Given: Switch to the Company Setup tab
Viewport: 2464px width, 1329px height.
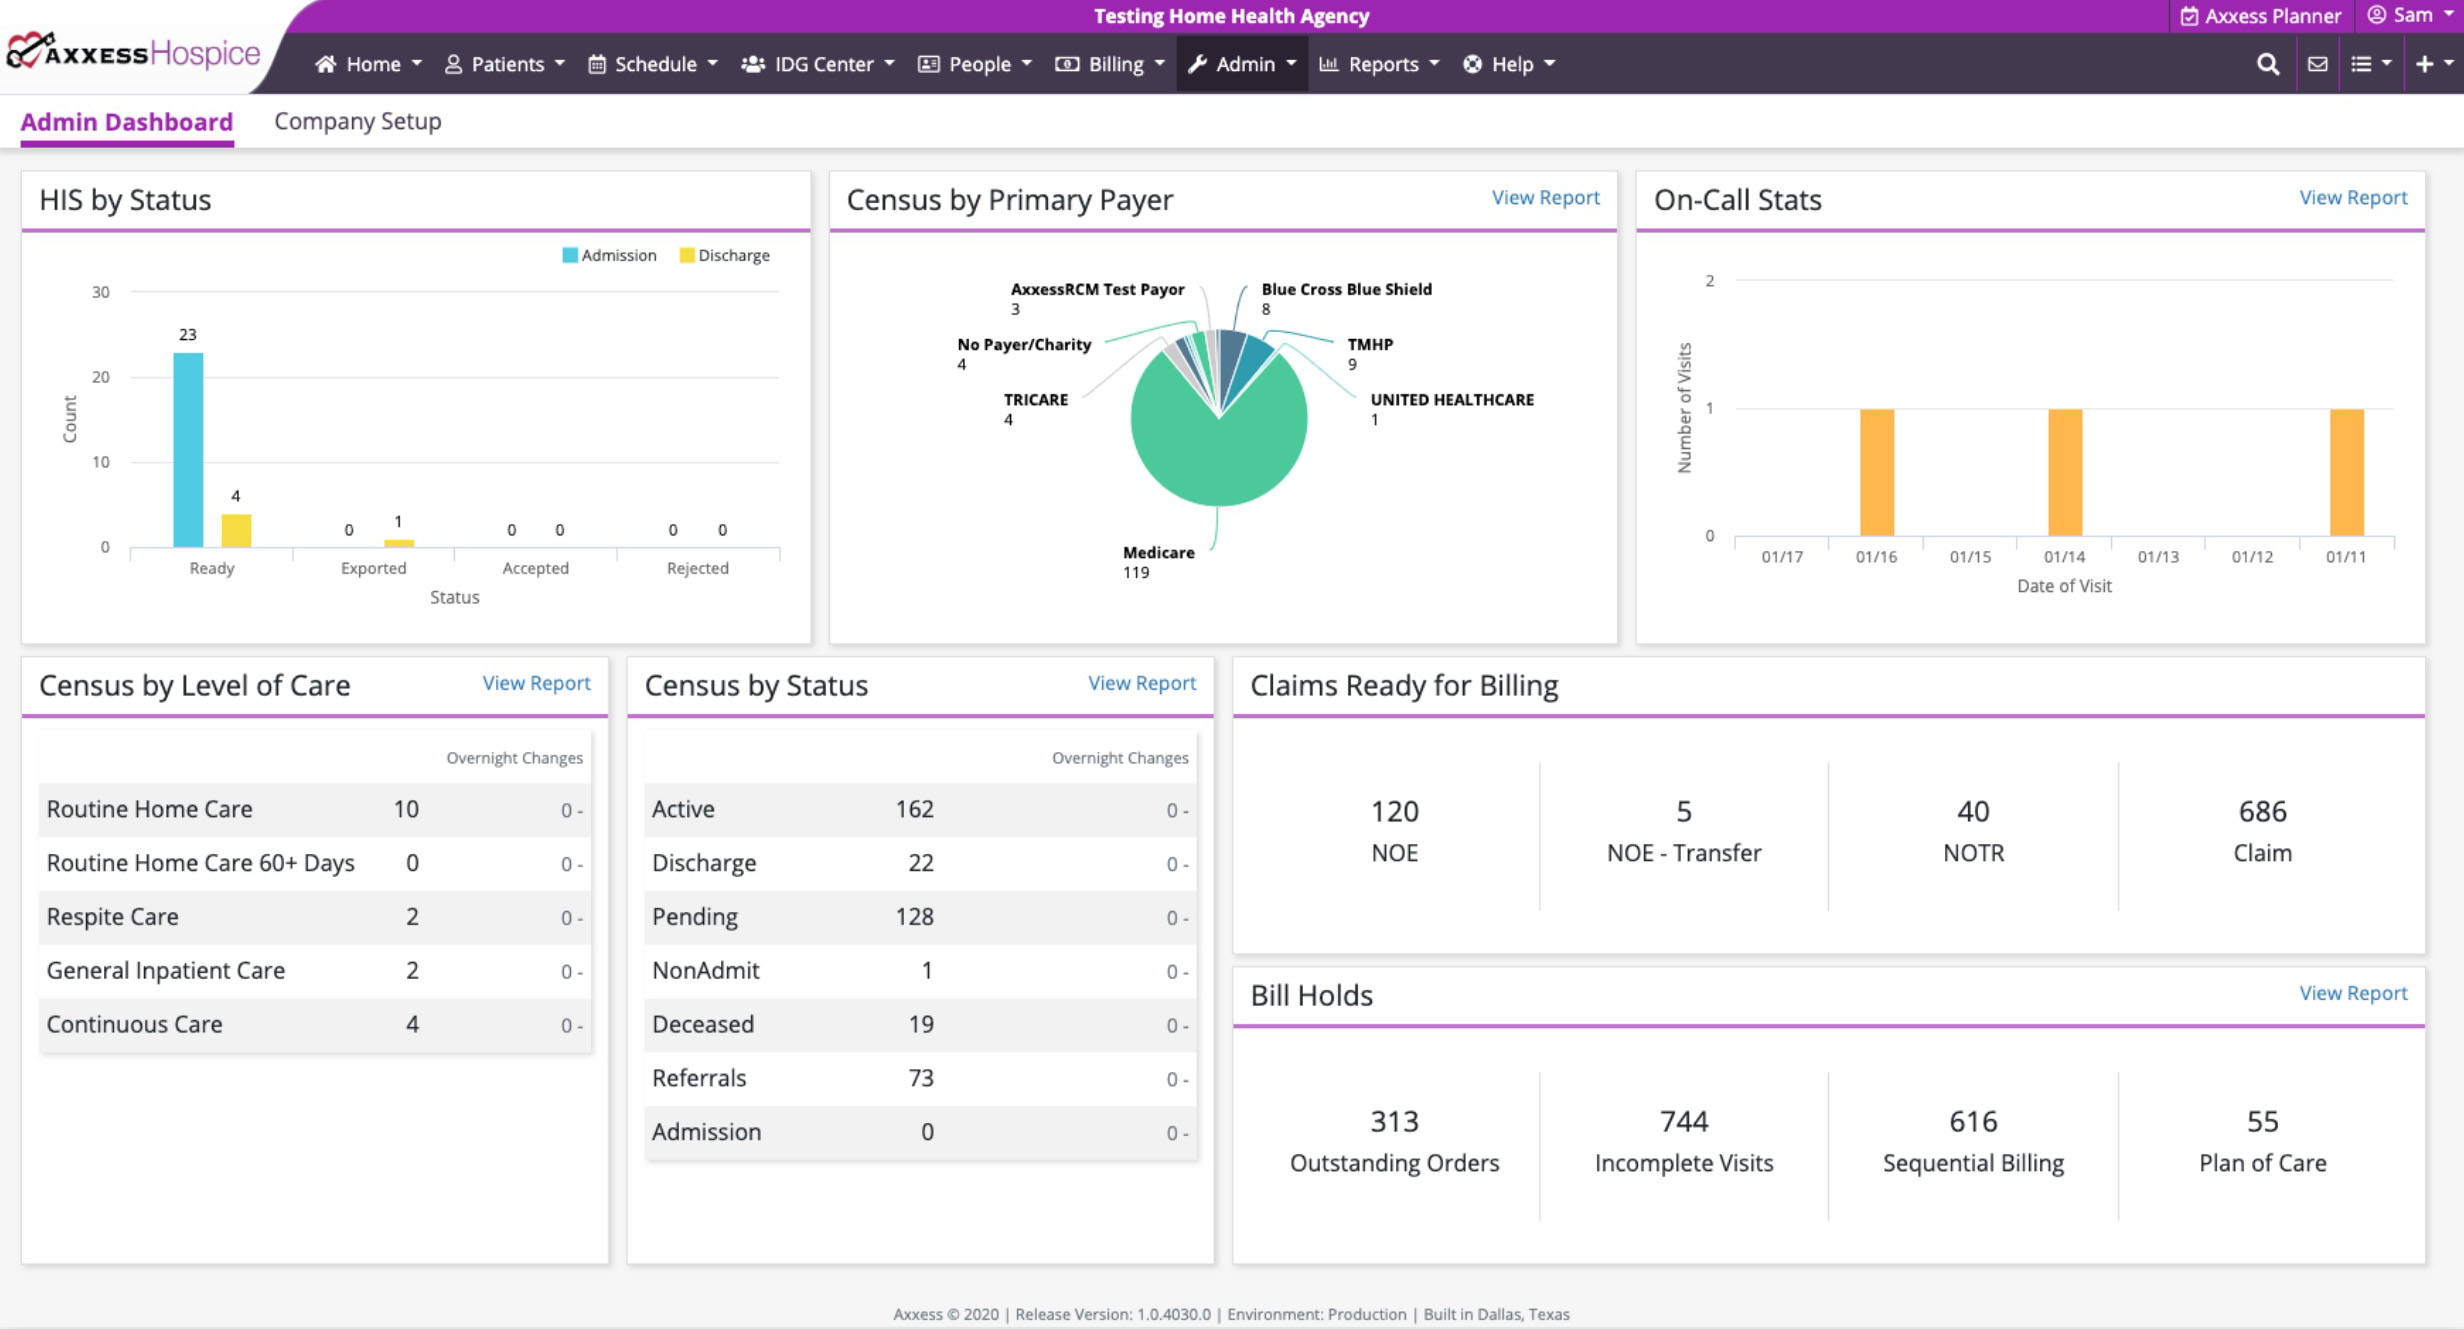Looking at the screenshot, I should tap(357, 121).
